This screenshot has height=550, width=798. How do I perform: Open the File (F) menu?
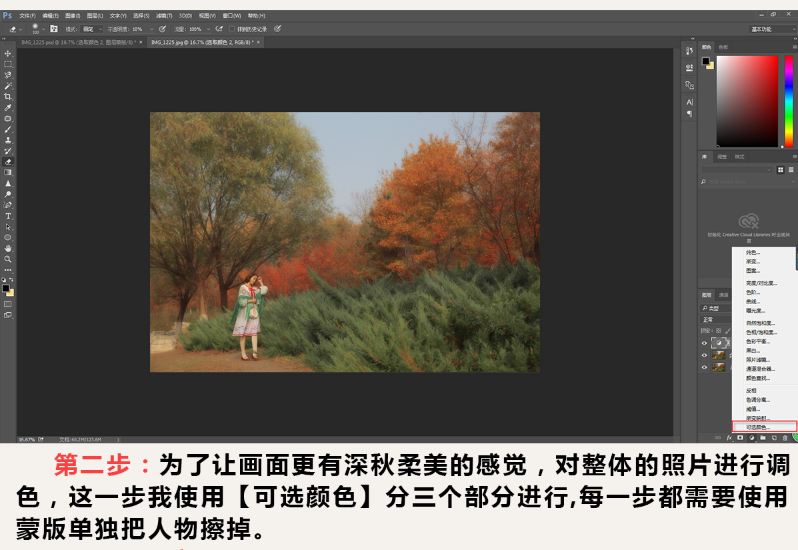coord(27,16)
